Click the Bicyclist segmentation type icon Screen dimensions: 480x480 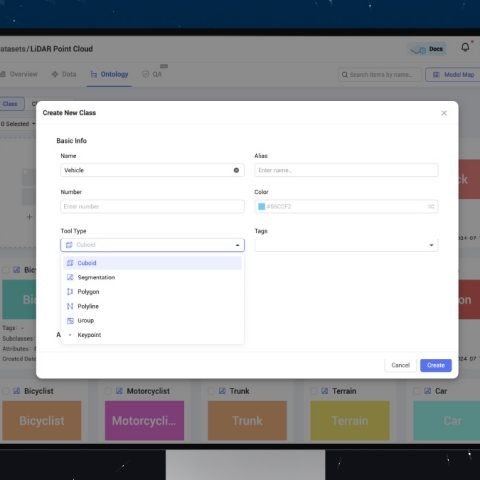pos(16,391)
